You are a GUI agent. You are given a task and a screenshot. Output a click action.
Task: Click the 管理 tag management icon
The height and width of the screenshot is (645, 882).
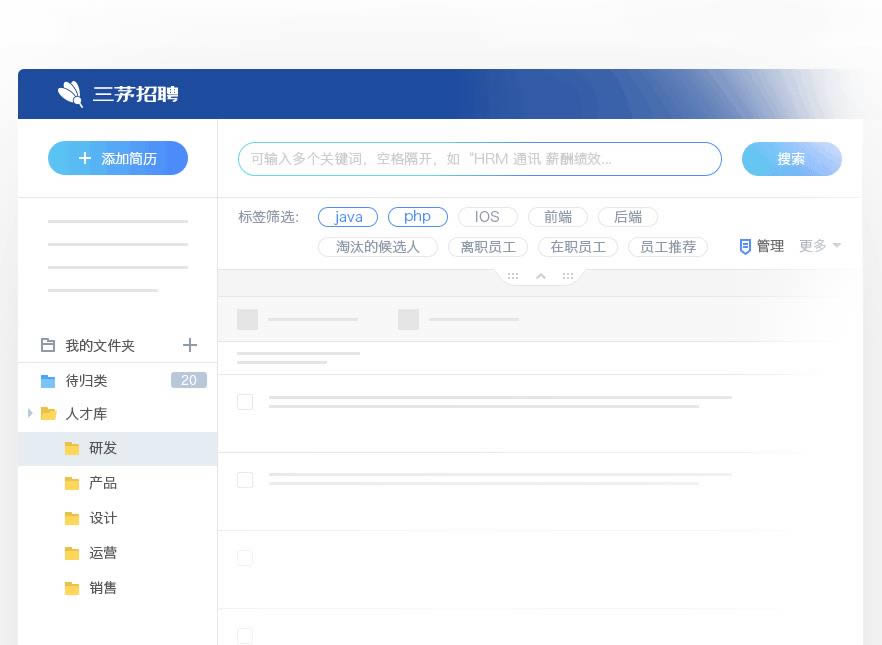click(x=745, y=246)
